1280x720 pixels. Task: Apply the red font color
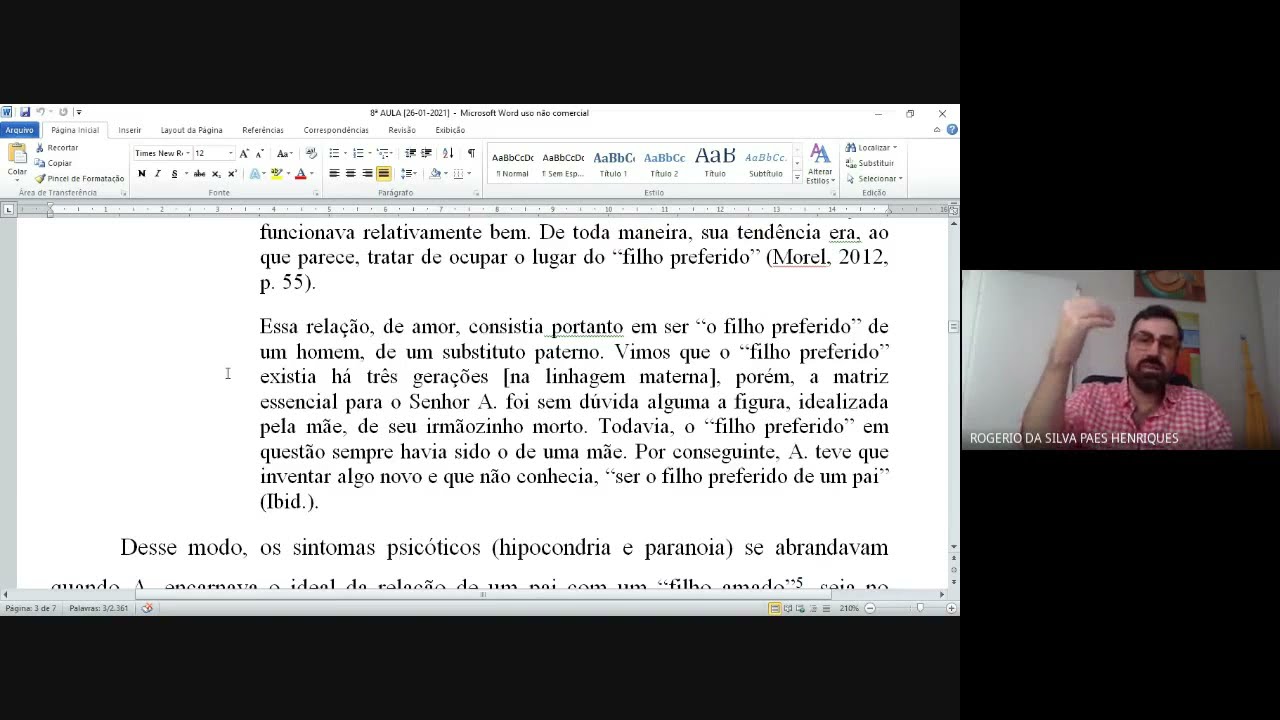(300, 174)
